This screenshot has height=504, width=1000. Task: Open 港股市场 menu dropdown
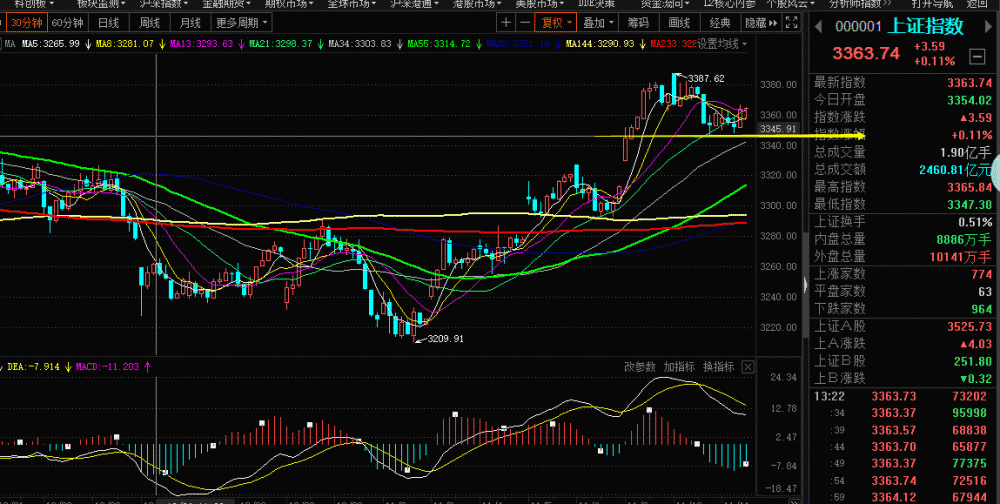coord(477,3)
